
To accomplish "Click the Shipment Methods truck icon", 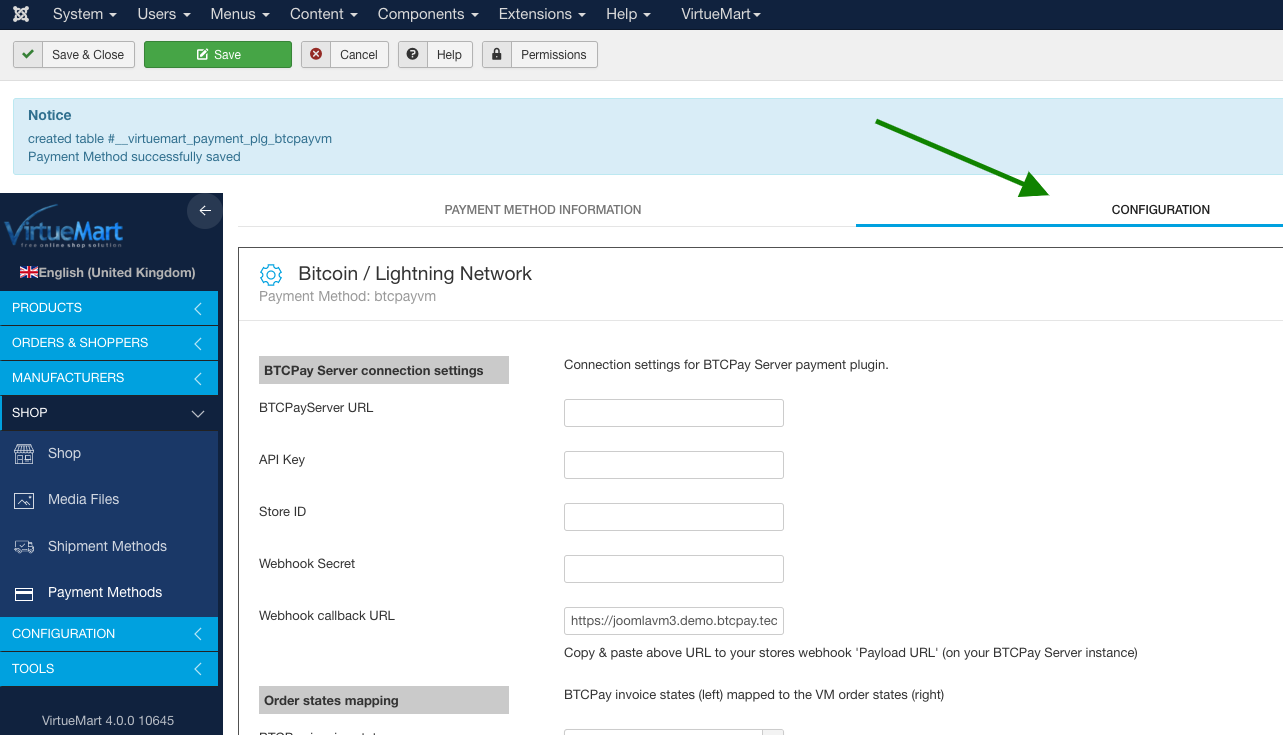I will [x=24, y=546].
